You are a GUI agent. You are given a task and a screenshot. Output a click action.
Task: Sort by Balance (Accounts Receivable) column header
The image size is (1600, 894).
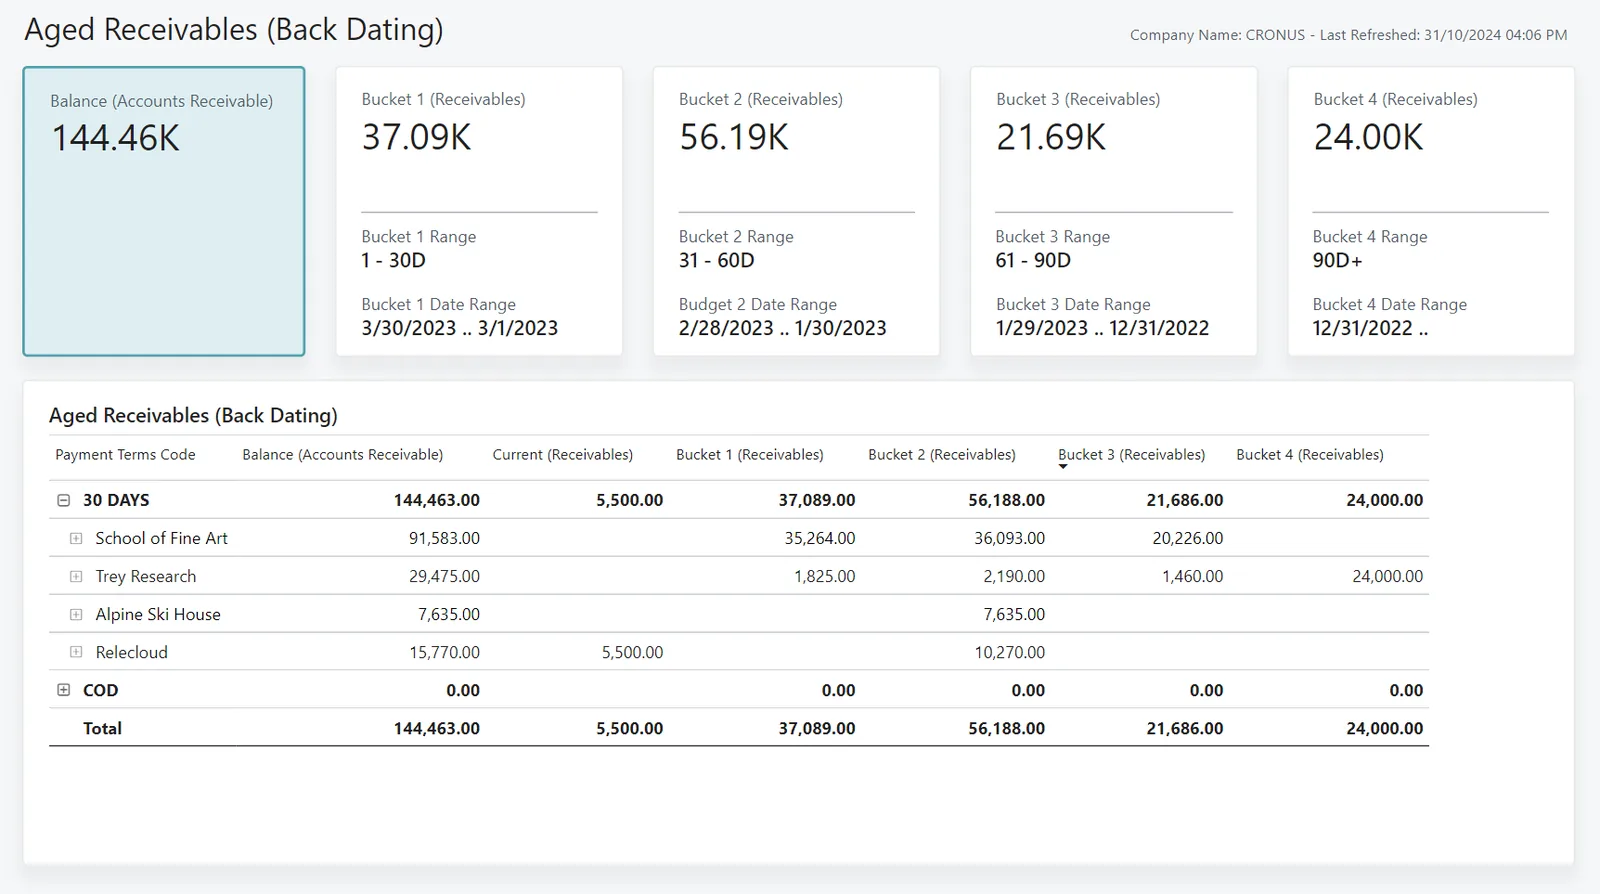tap(342, 455)
